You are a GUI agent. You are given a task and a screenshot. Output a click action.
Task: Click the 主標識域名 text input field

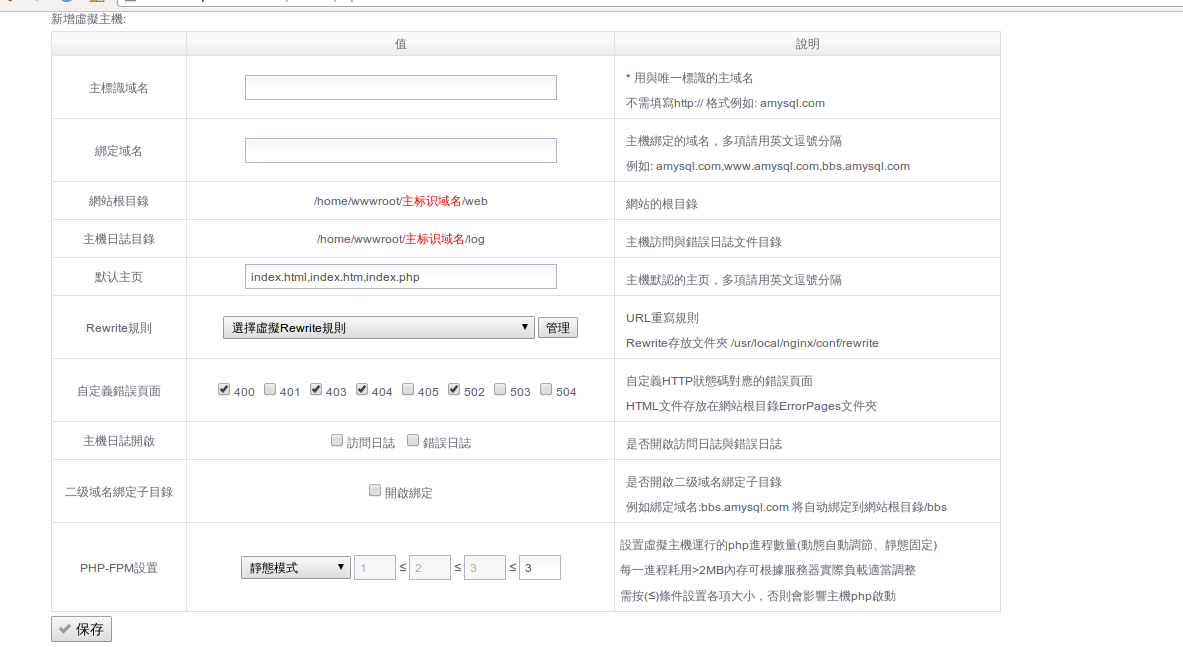[400, 88]
